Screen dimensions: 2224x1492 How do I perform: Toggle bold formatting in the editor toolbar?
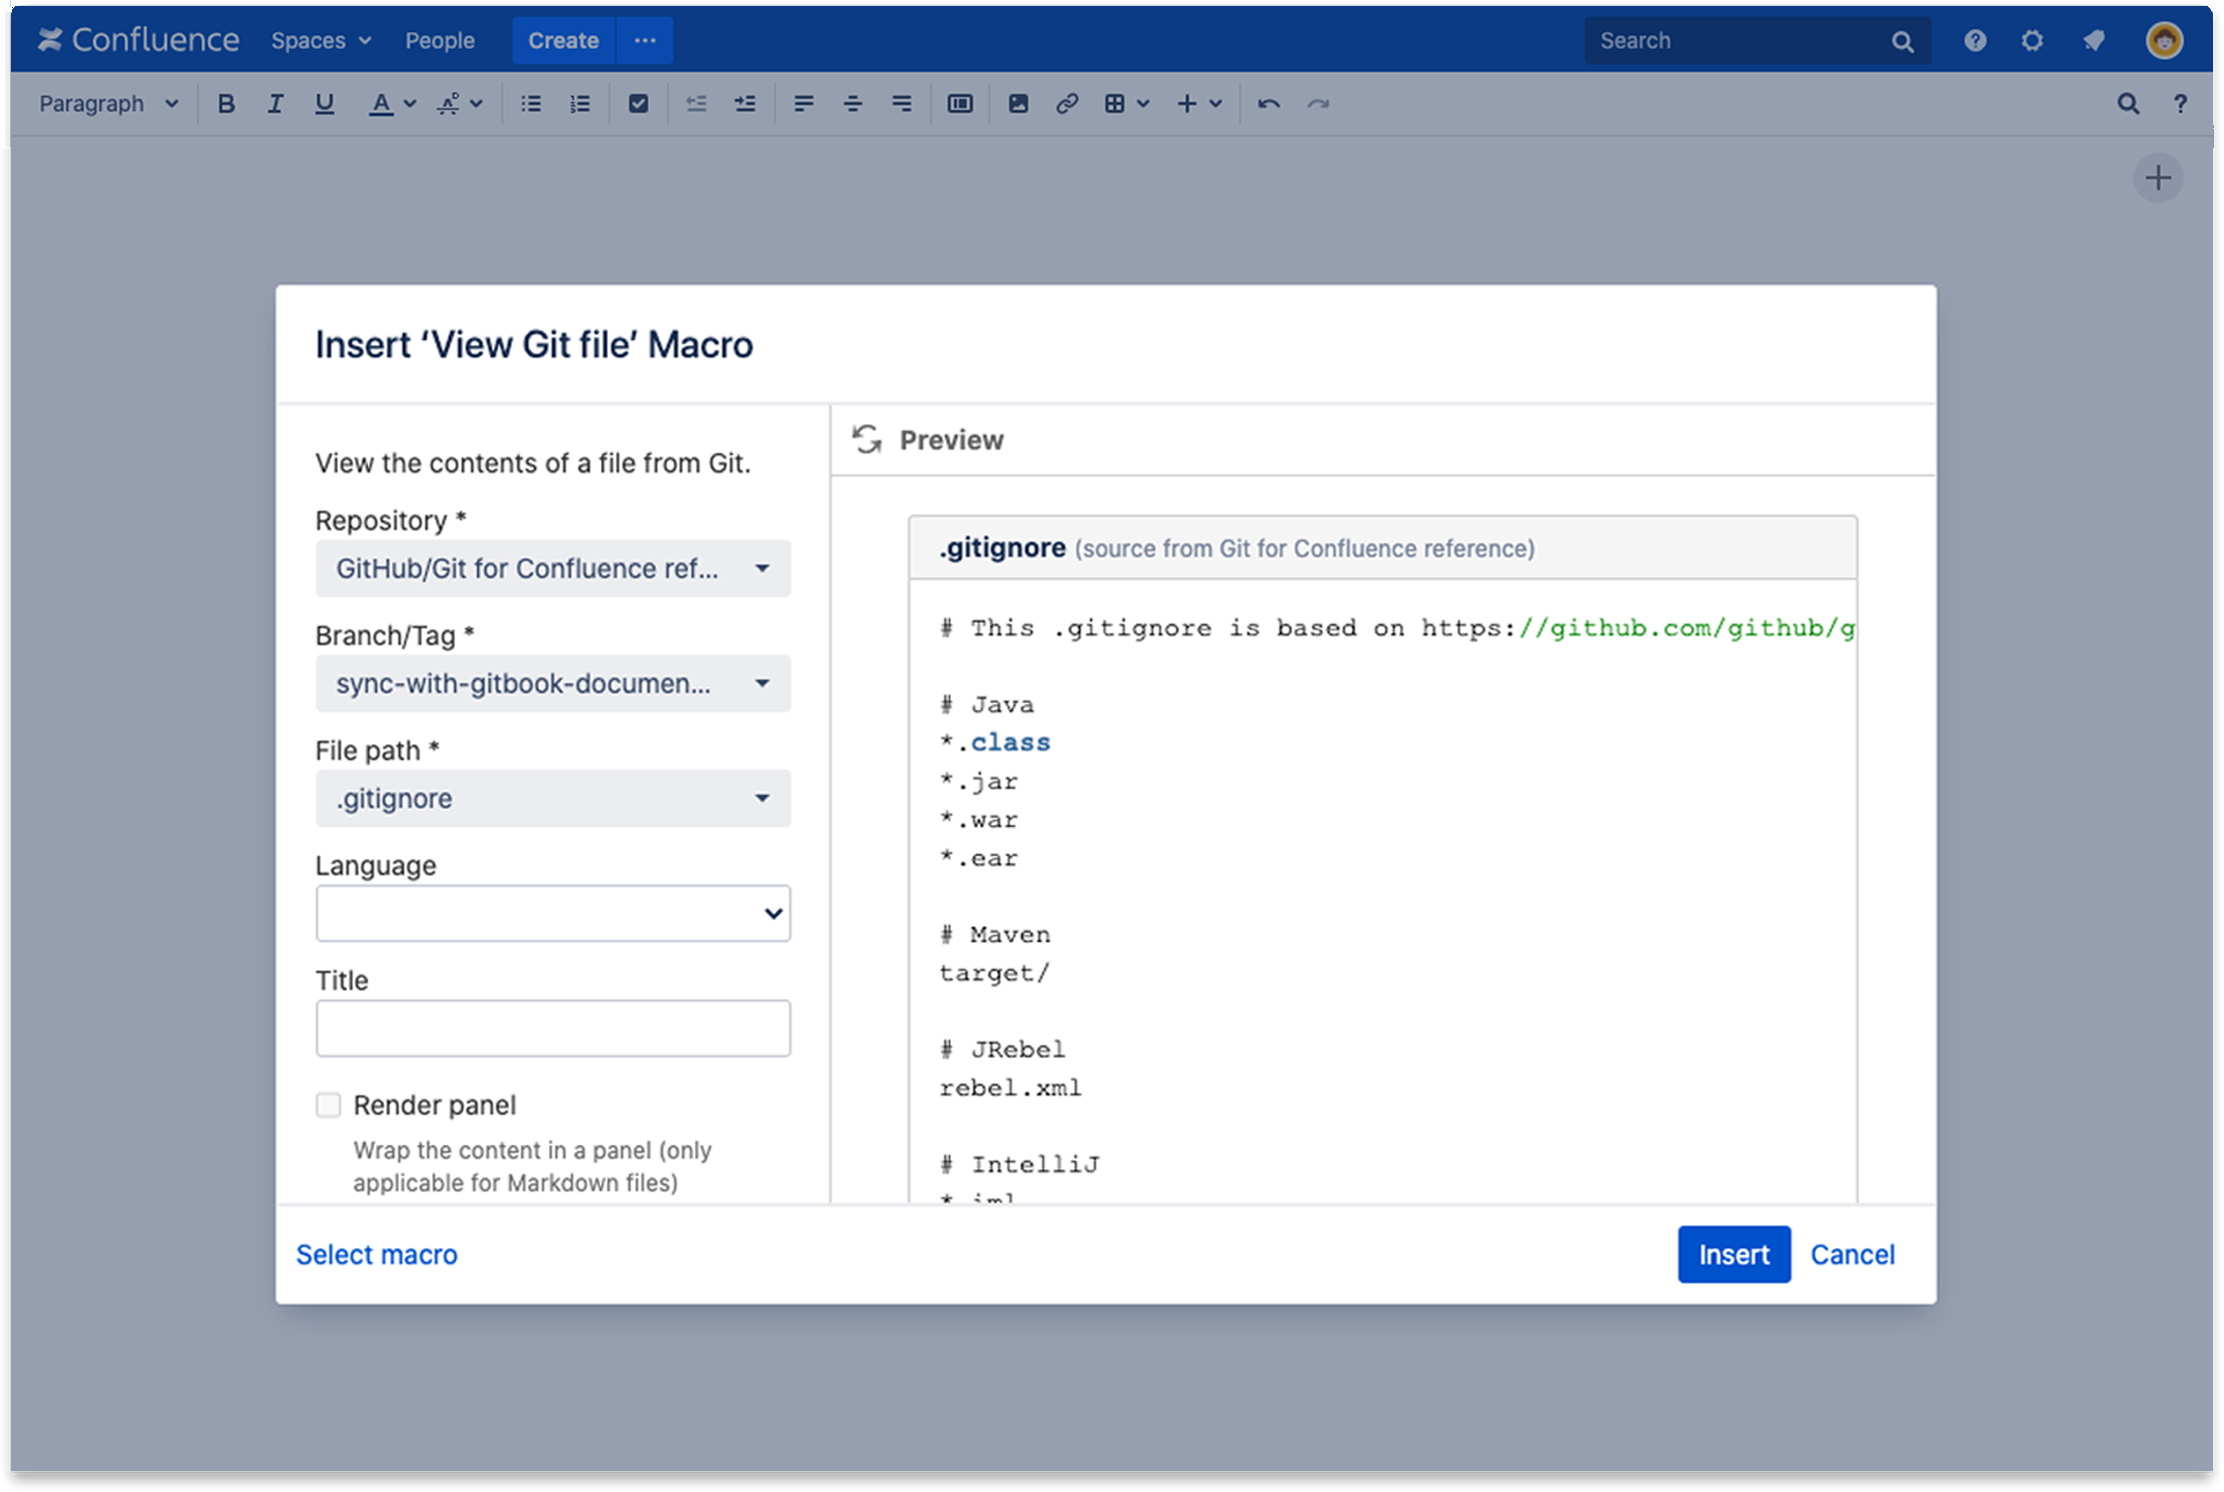click(226, 103)
